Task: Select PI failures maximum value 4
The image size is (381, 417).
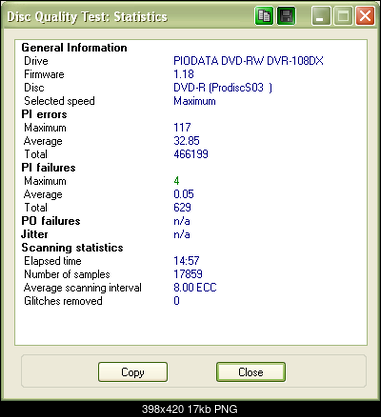Action: pos(176,181)
